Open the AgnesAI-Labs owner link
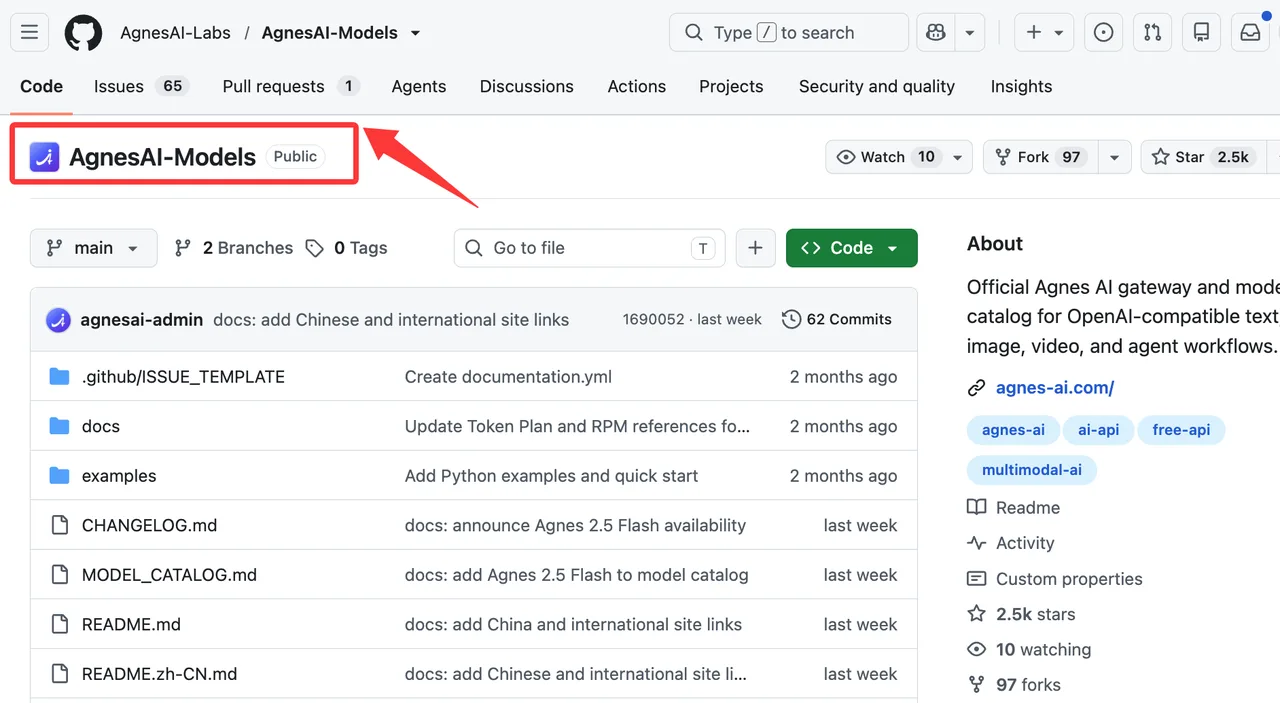 [175, 33]
